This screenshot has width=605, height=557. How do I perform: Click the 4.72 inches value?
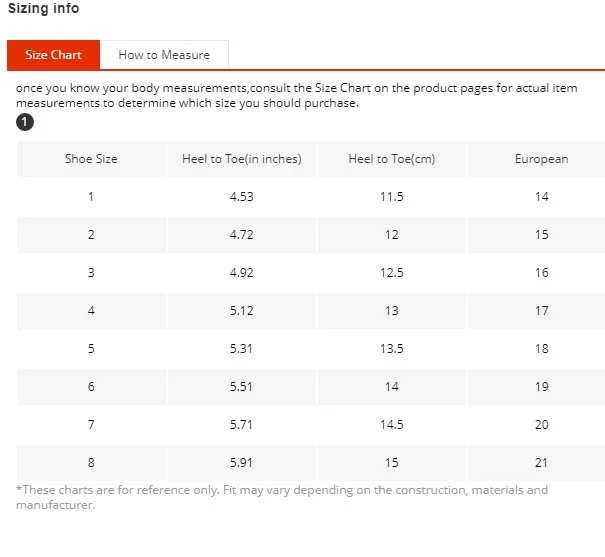(242, 235)
